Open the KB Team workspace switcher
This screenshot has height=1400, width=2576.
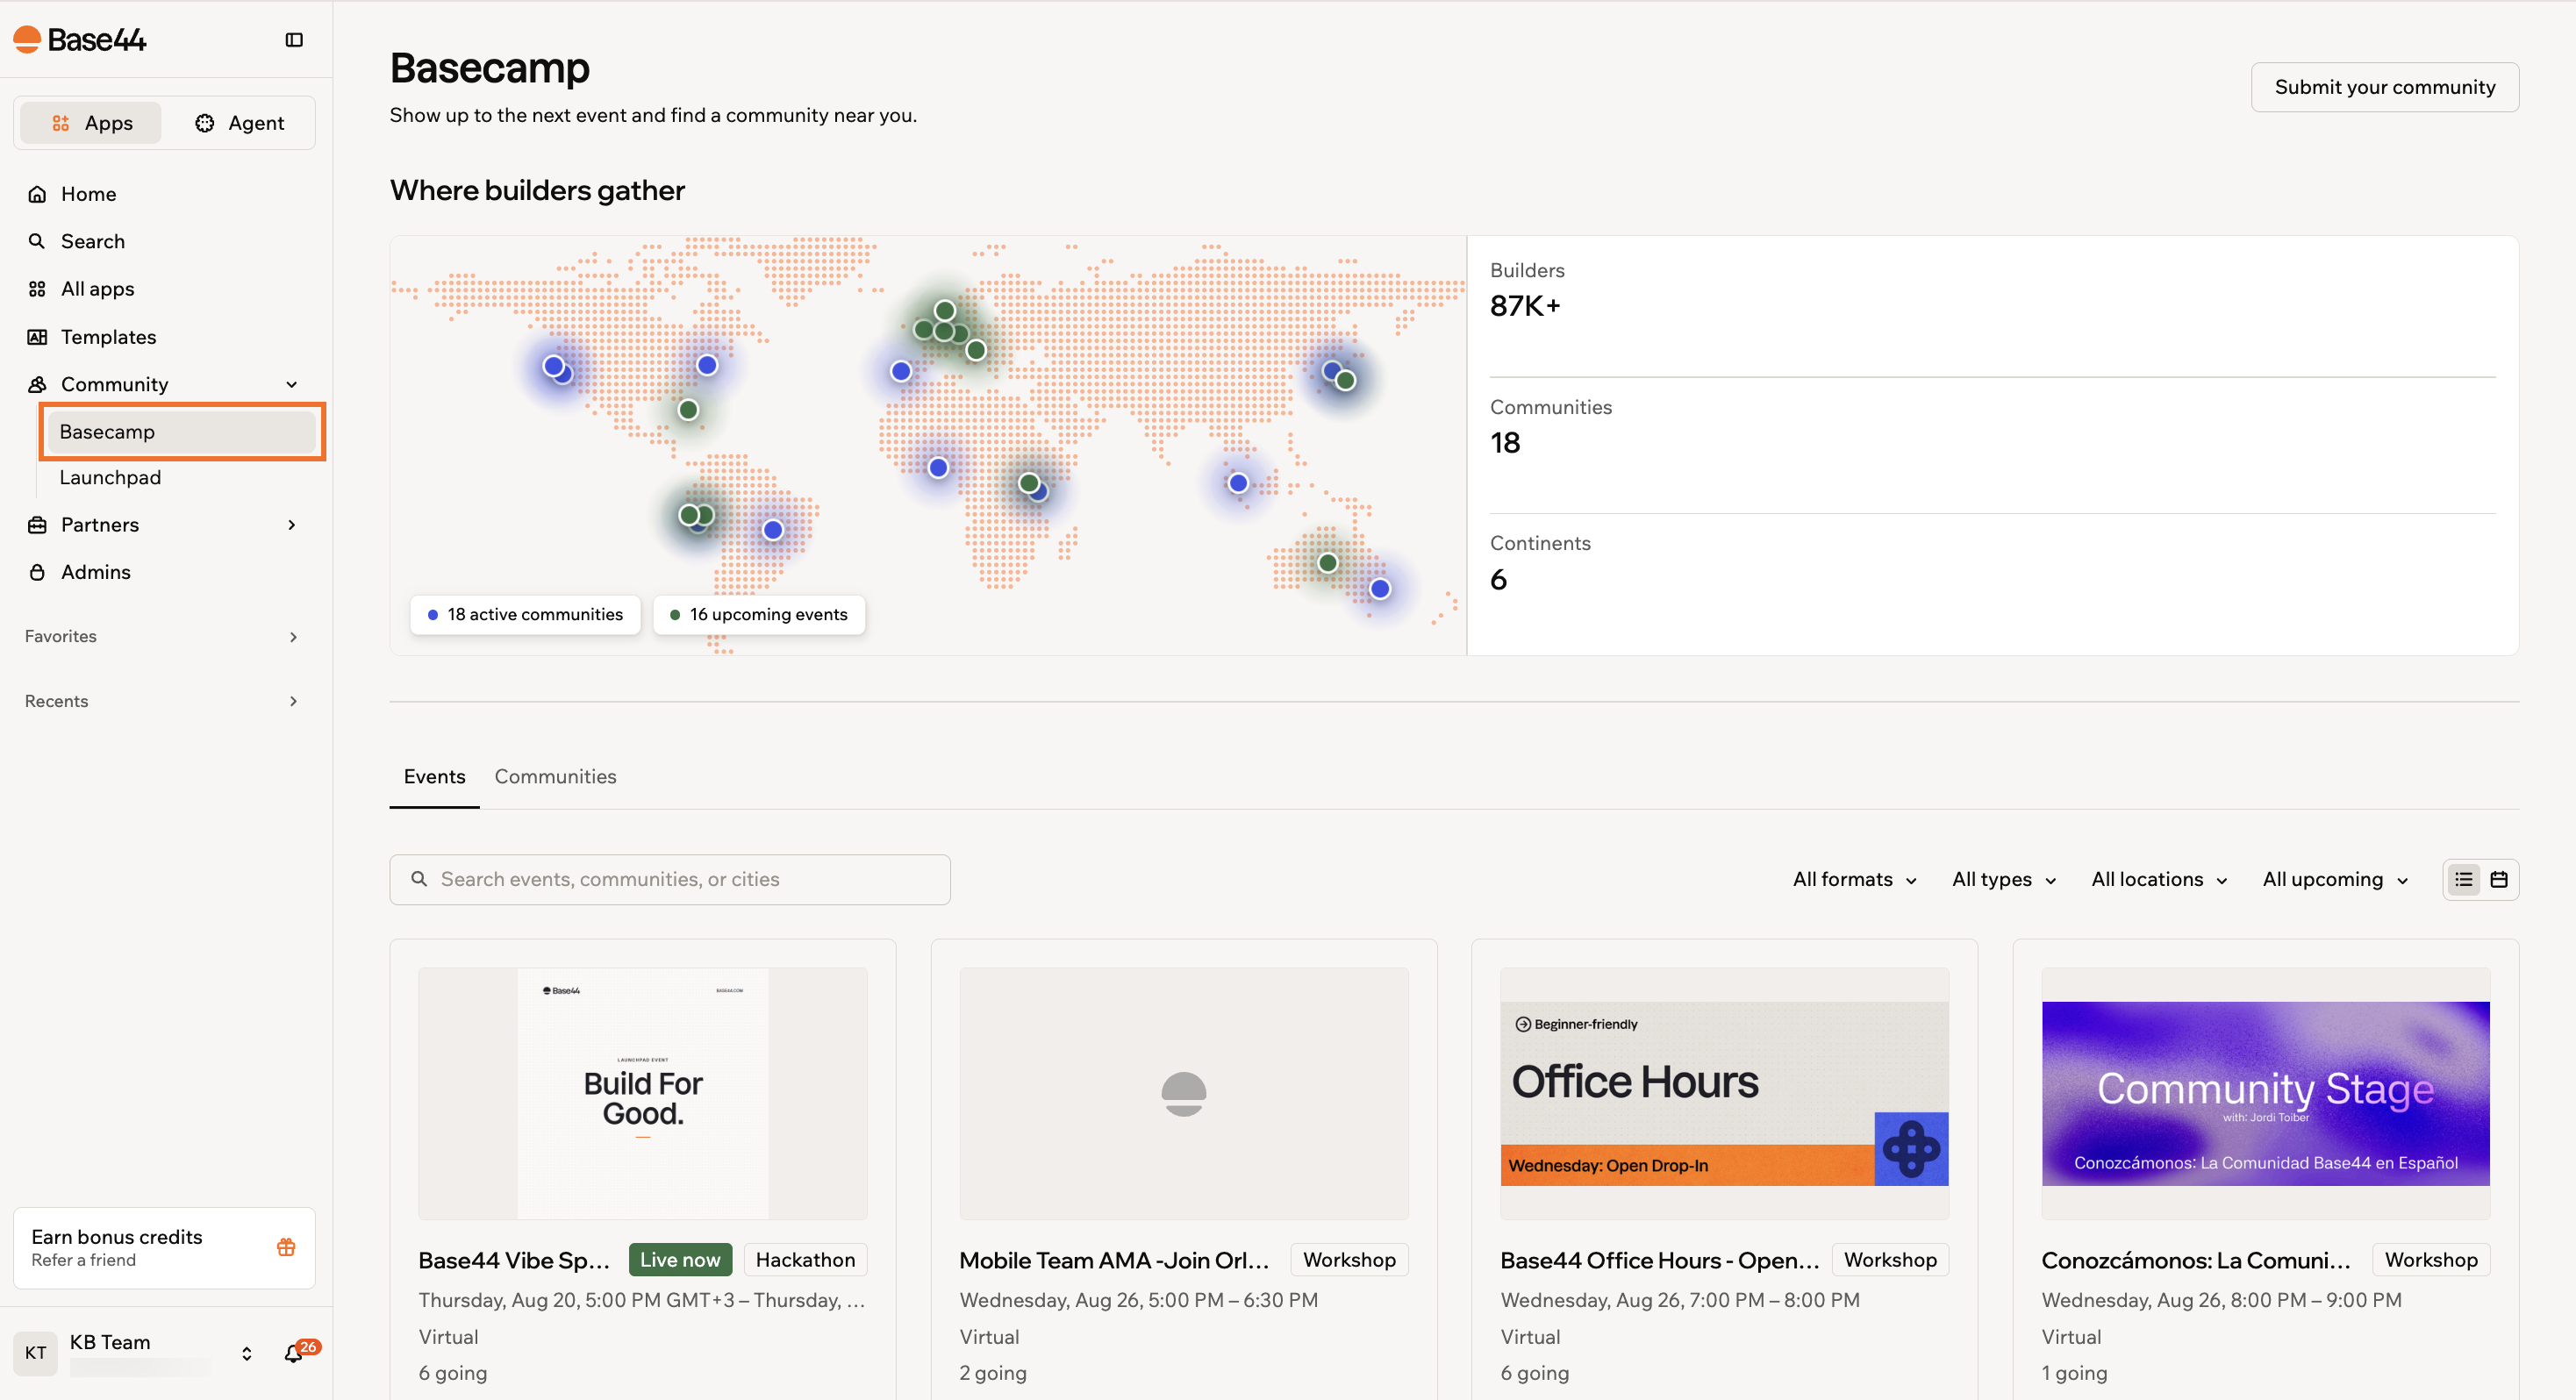click(247, 1354)
